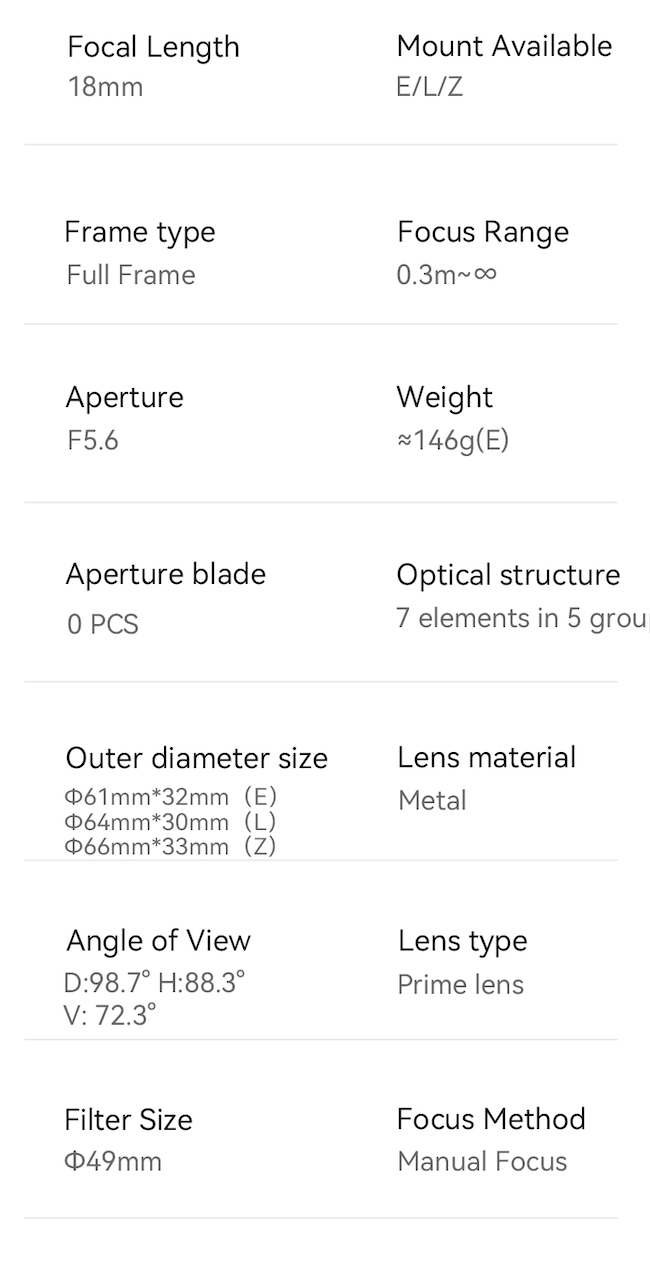Select the ≈146g(E) weight value

pos(453,440)
